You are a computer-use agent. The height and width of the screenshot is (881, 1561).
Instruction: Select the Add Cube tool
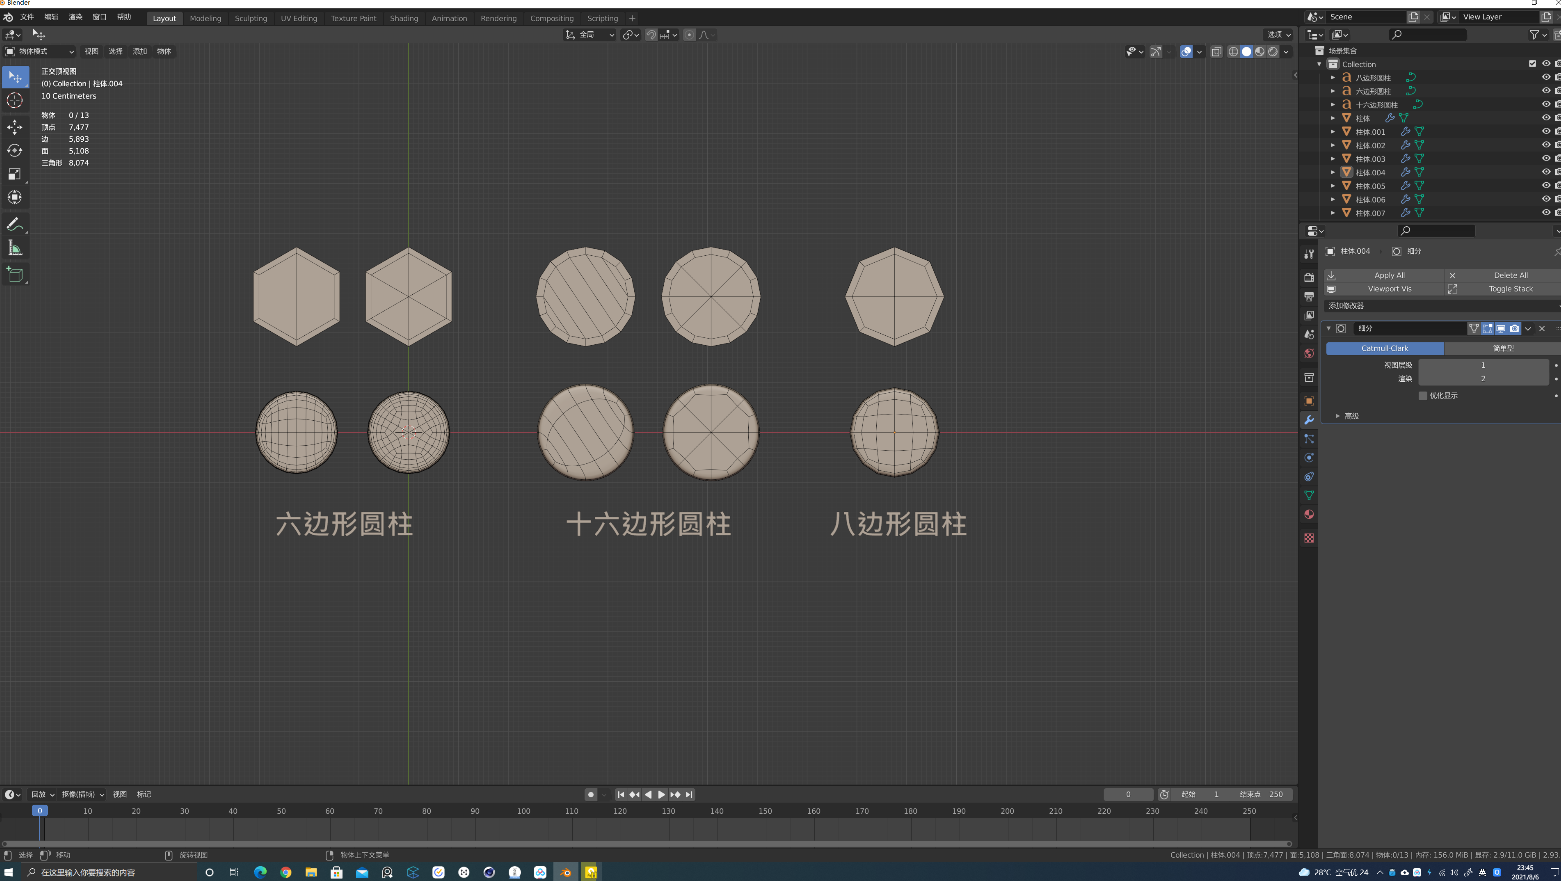point(15,274)
